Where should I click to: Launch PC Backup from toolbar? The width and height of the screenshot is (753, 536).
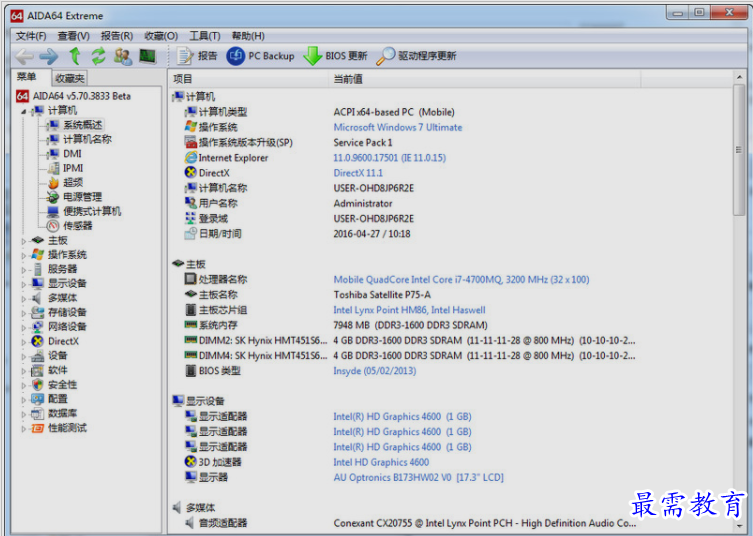(260, 56)
